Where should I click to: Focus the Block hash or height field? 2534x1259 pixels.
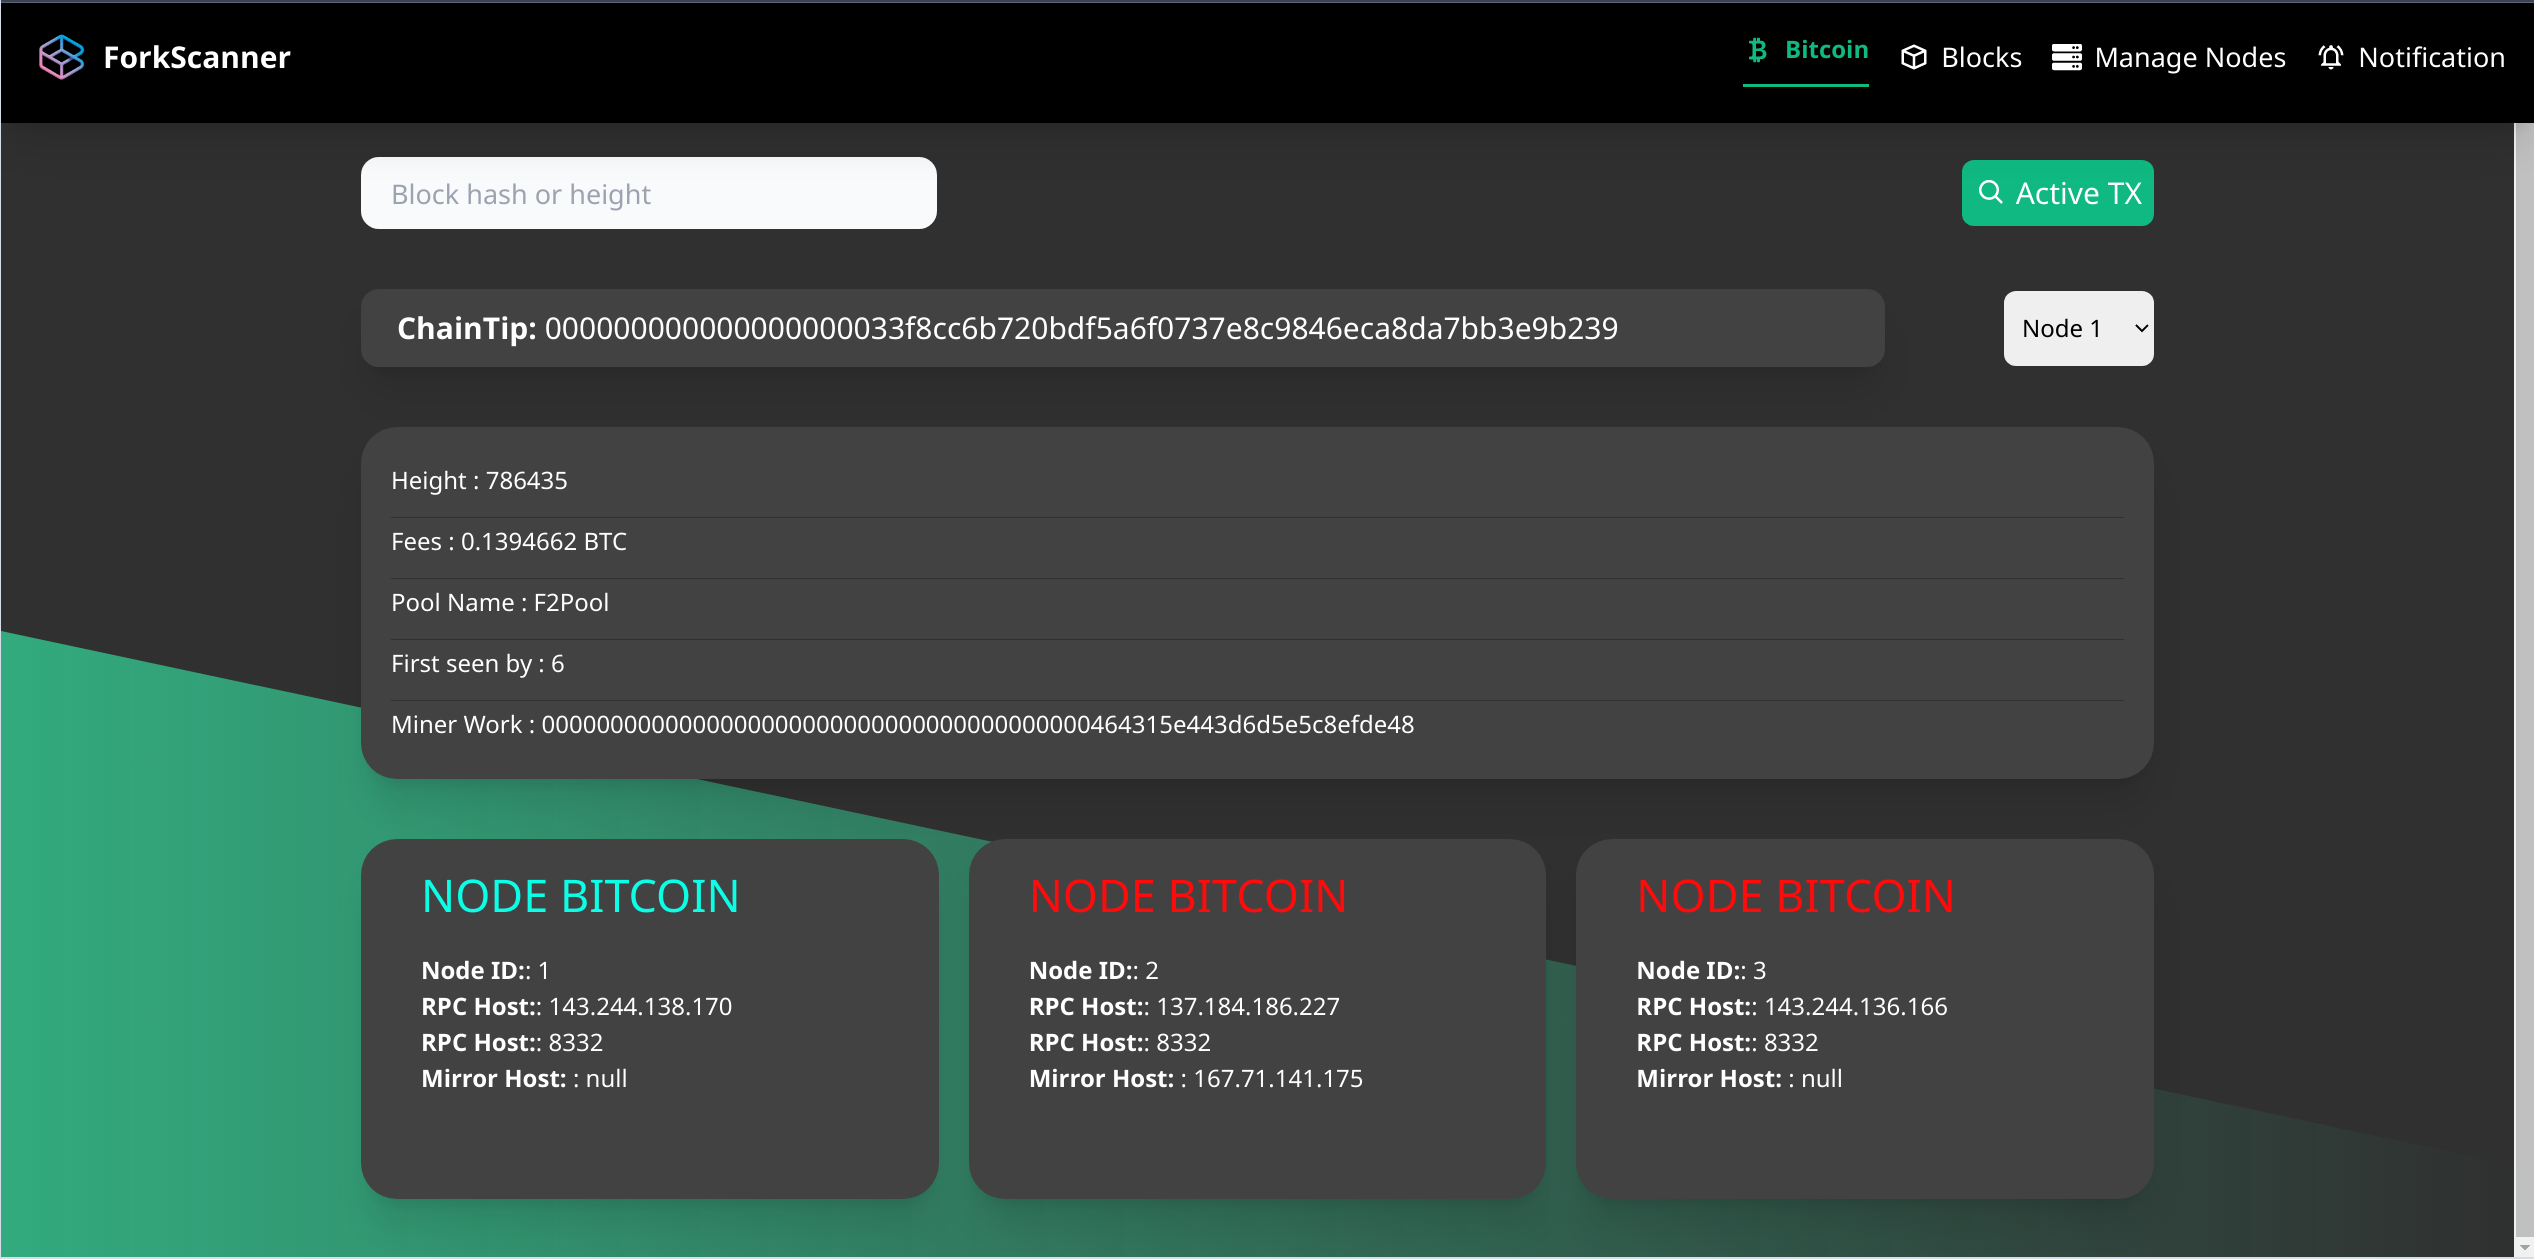pos(648,193)
